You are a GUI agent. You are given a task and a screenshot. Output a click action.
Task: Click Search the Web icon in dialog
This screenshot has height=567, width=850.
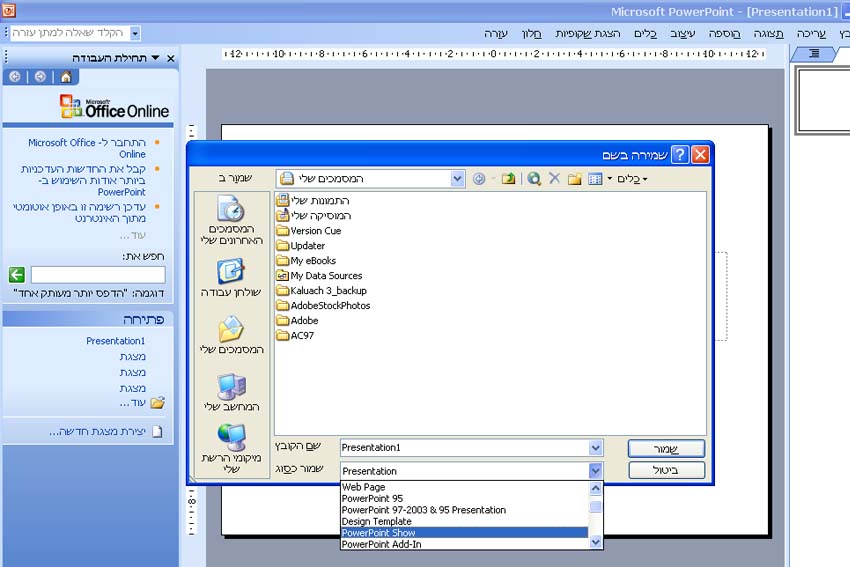pyautogui.click(x=534, y=178)
